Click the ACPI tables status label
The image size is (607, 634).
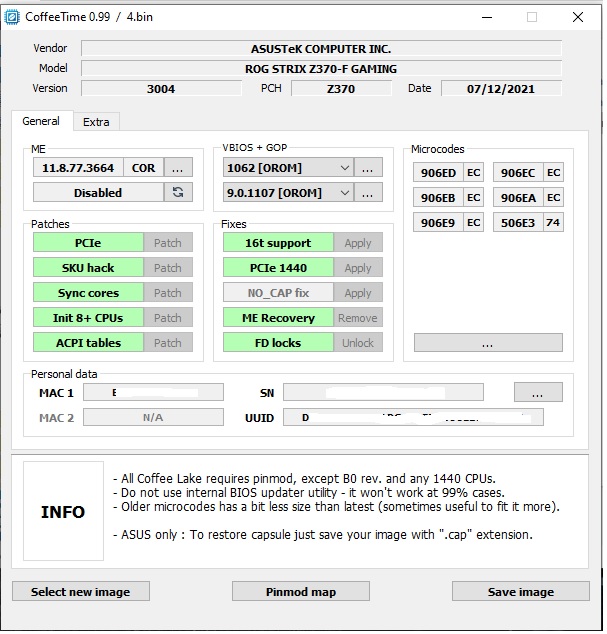click(x=88, y=343)
